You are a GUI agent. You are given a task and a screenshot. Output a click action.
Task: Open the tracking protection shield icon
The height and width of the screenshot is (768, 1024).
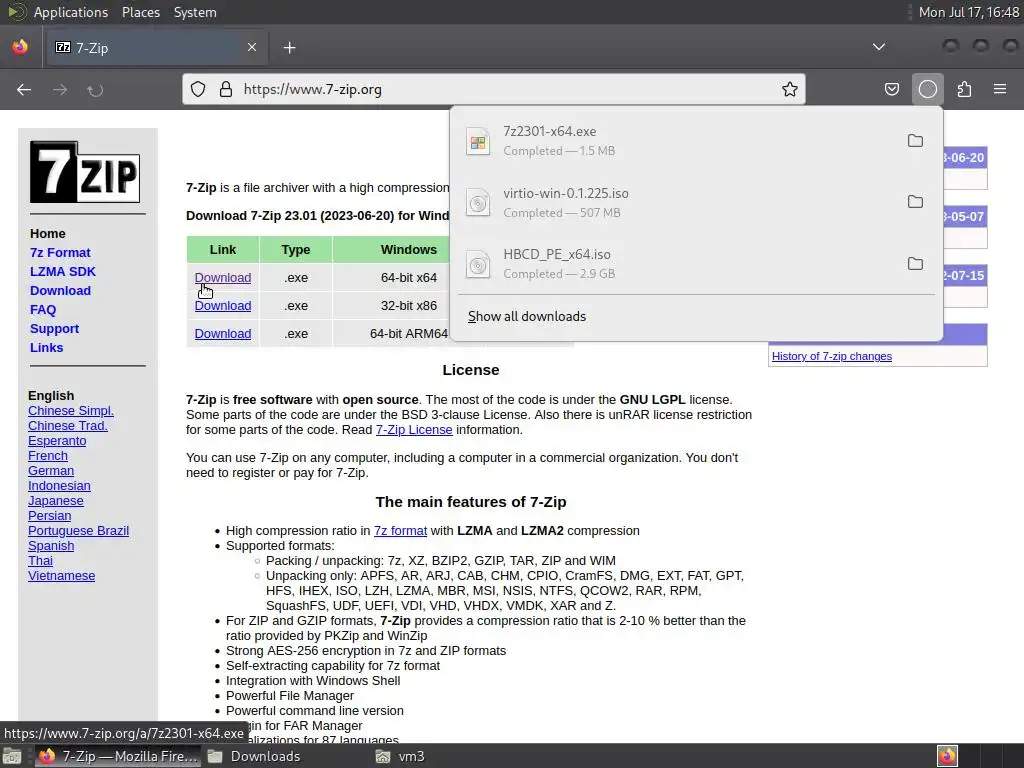198,89
